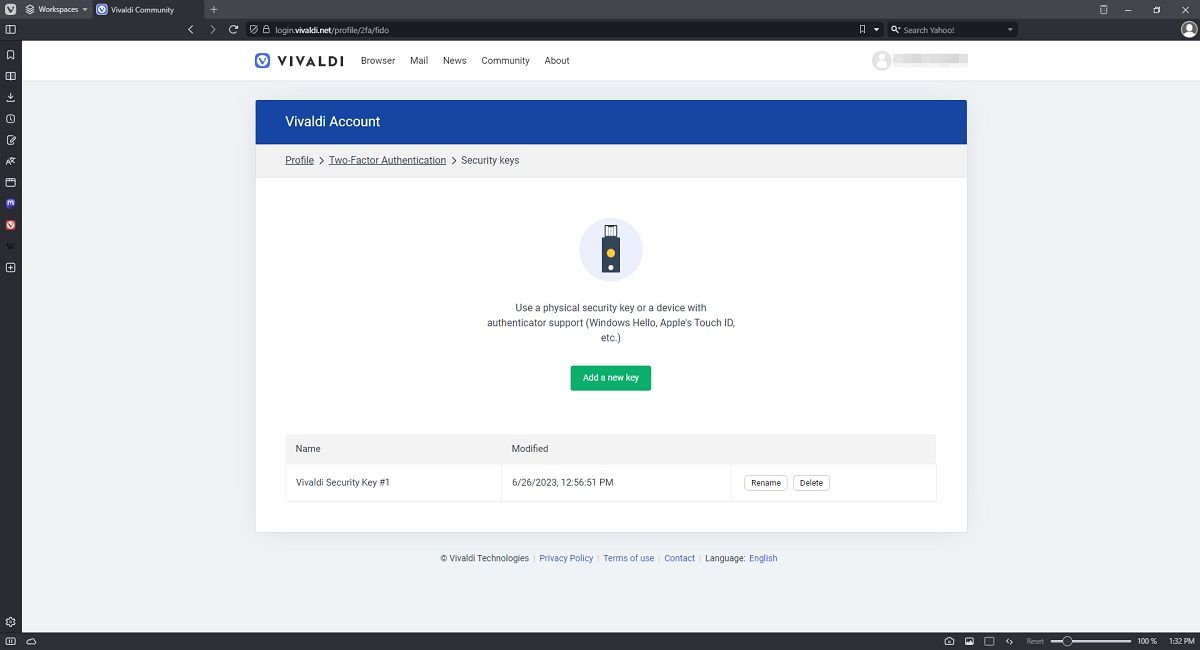
Task: Open the Notes panel
Action: tap(10, 140)
